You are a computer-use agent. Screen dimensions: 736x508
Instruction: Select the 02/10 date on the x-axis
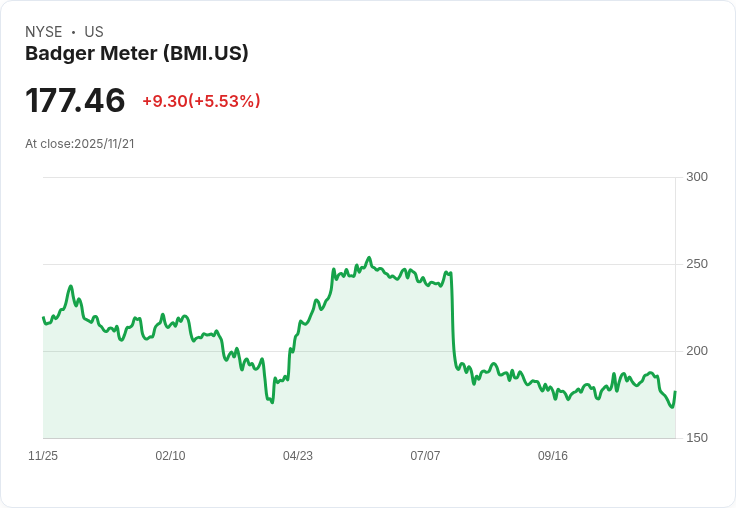click(x=170, y=456)
